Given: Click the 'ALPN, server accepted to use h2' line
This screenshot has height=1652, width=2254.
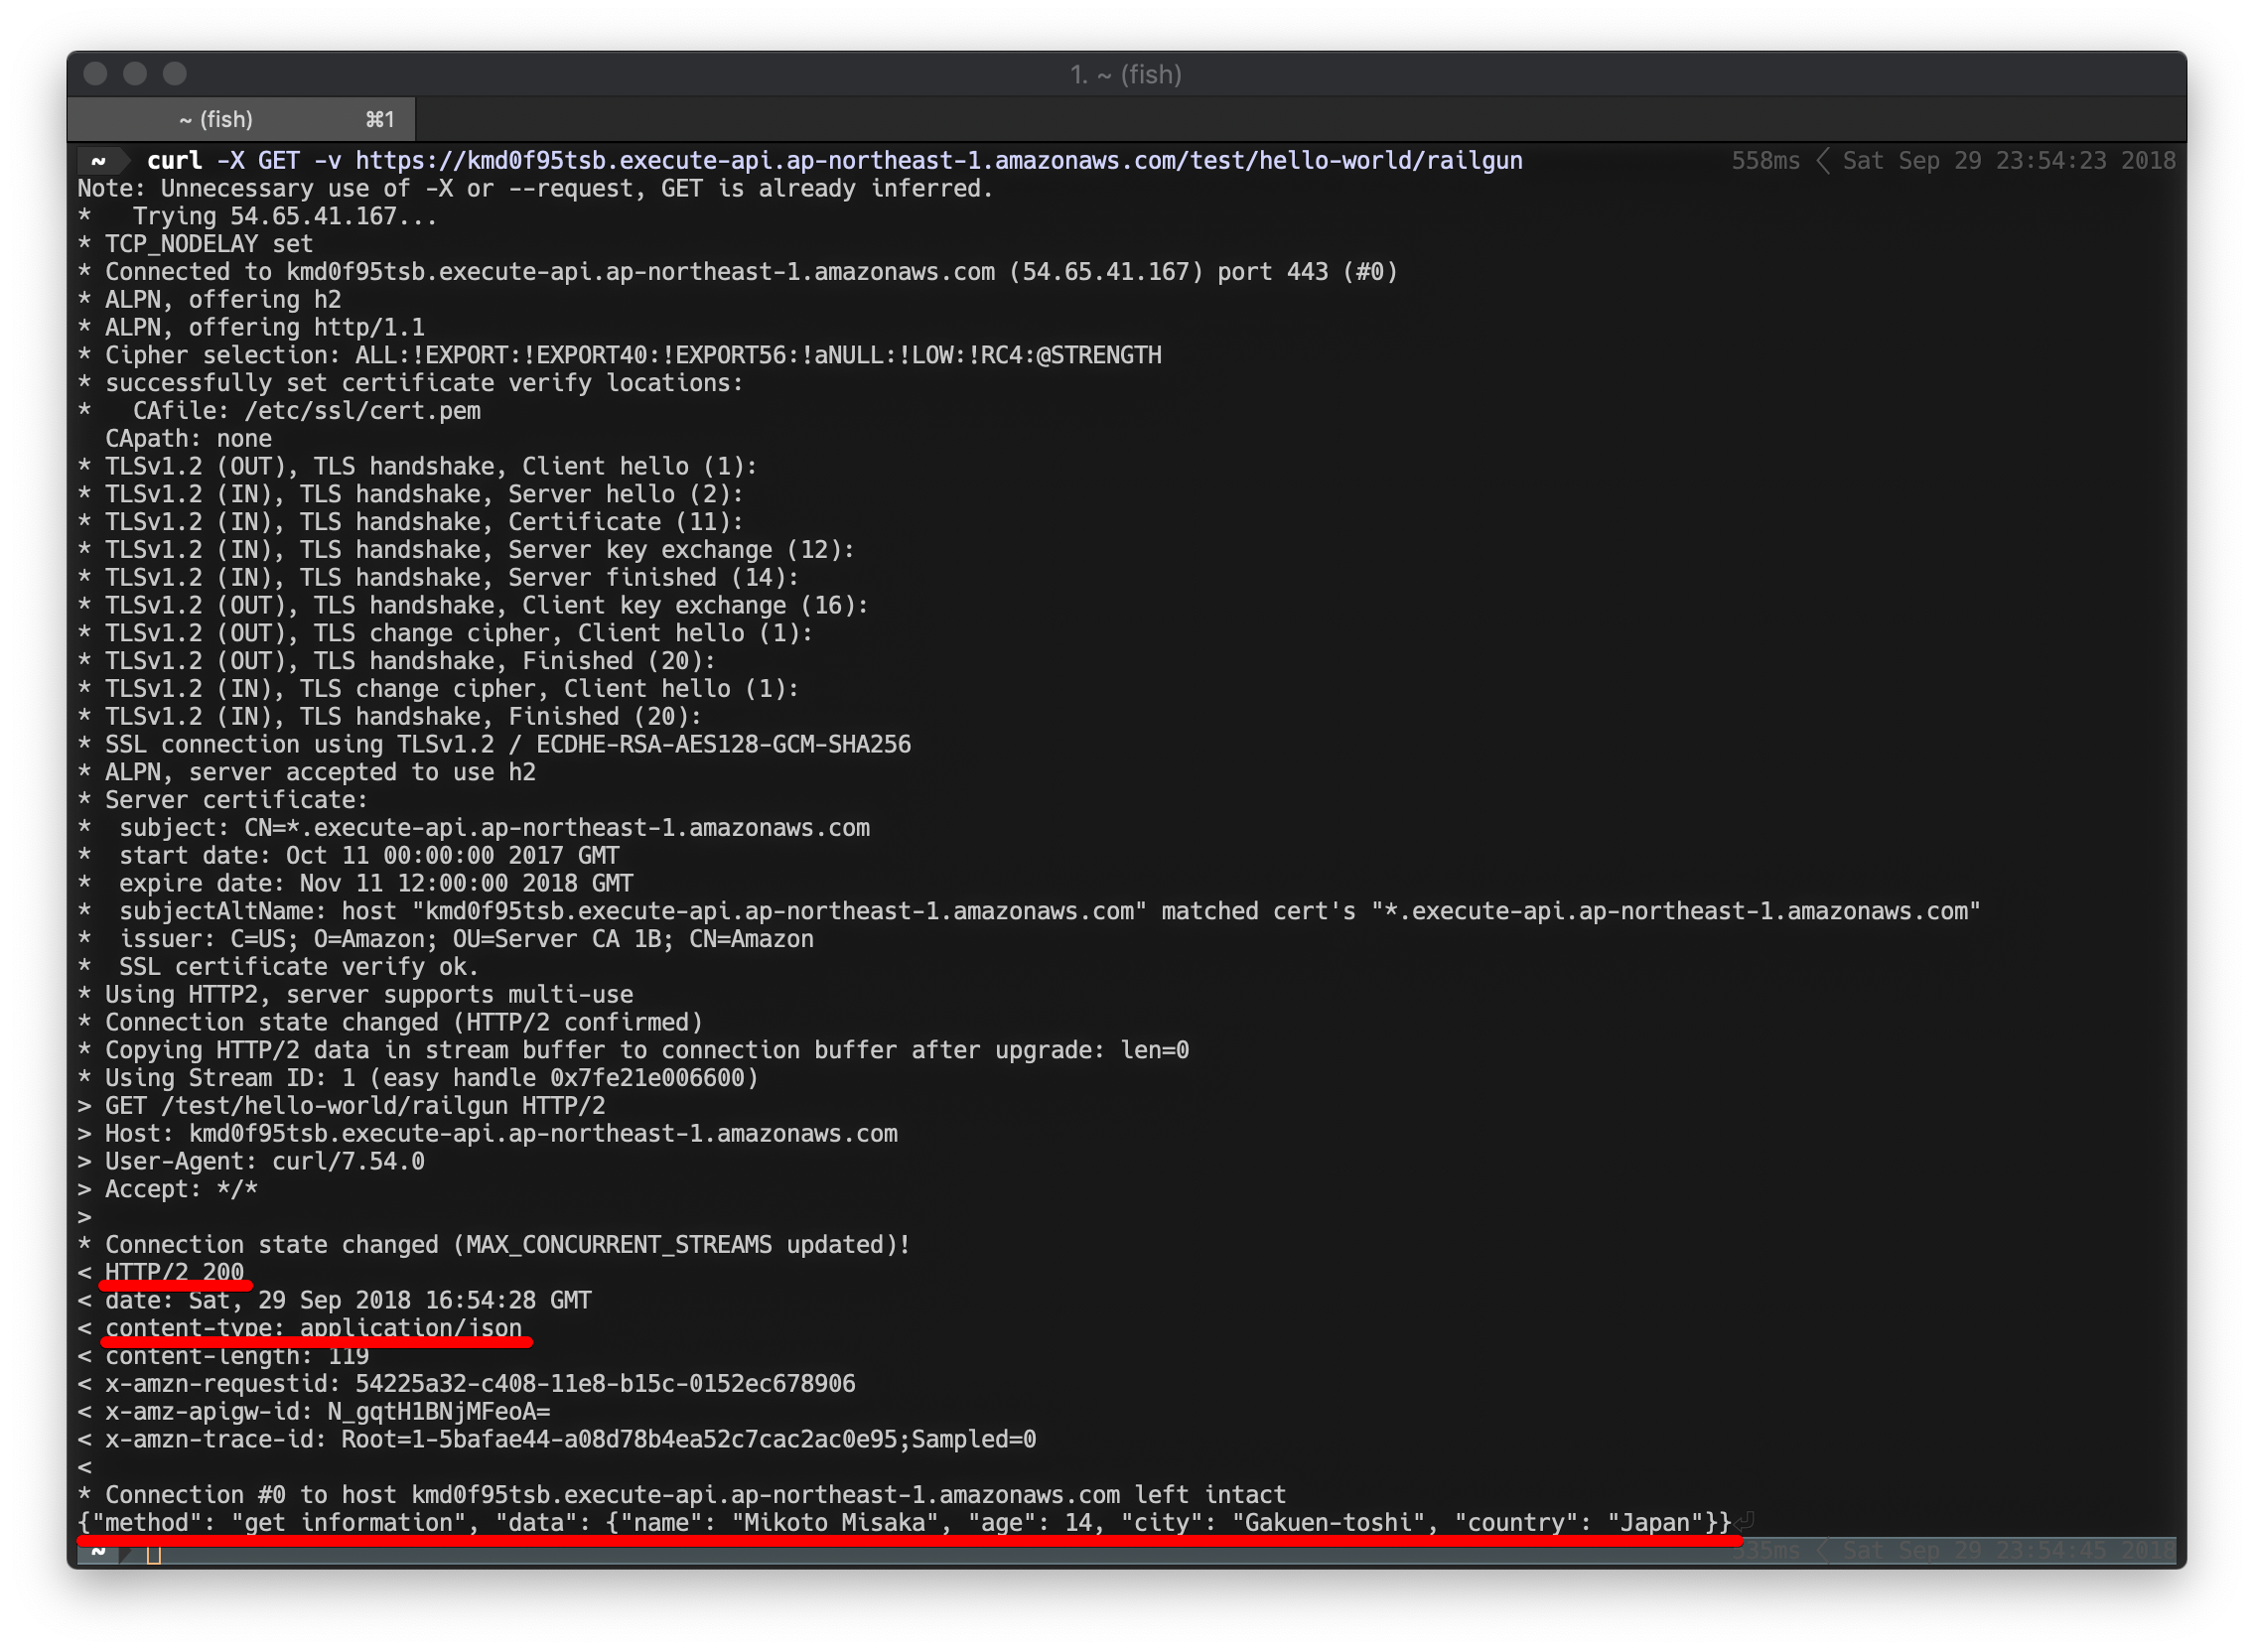Looking at the screenshot, I should (x=307, y=773).
